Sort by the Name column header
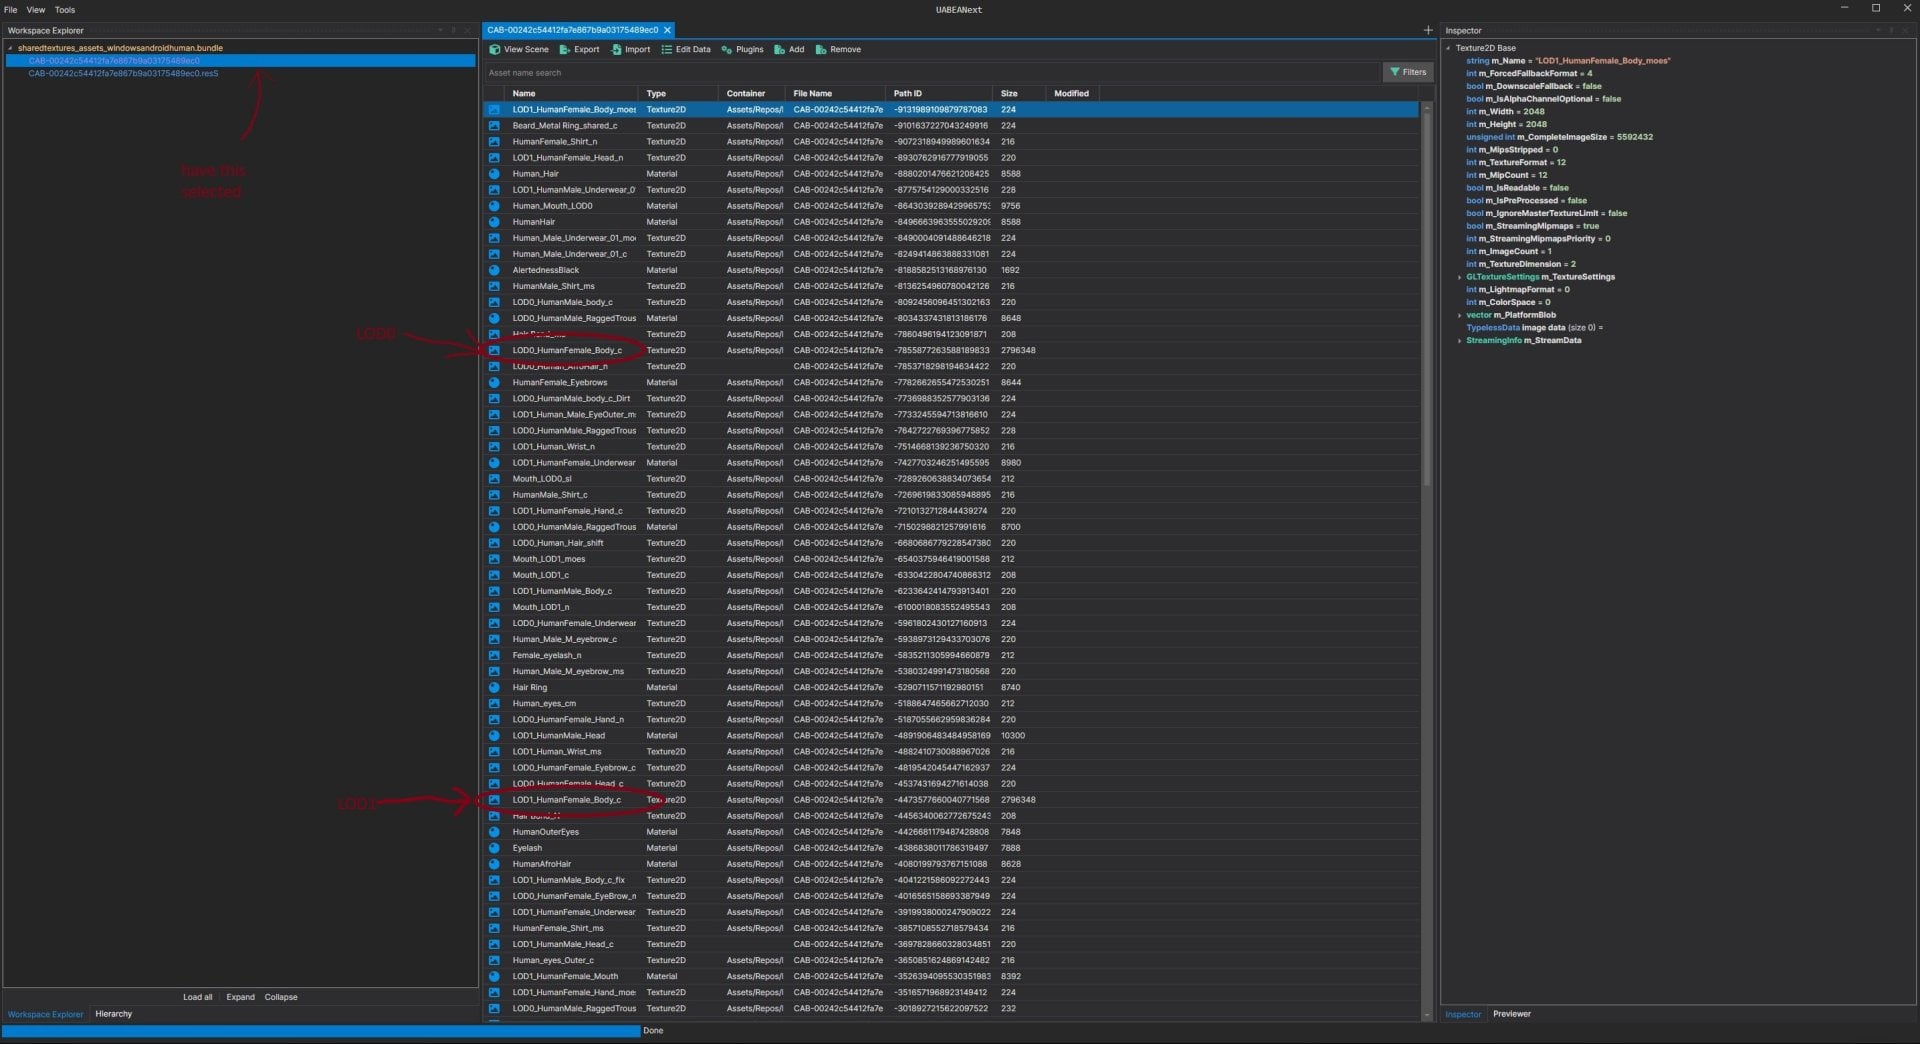Screen dimensions: 1920x1044 (x=572, y=93)
